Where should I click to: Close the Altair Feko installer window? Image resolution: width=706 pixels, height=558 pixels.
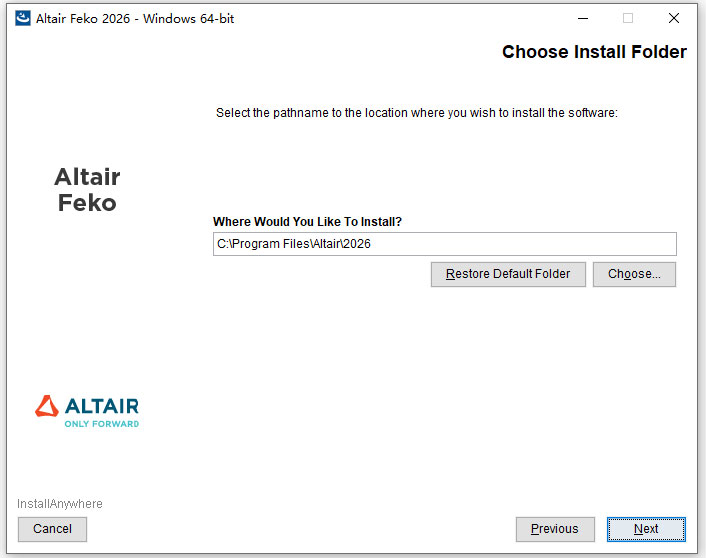674,18
